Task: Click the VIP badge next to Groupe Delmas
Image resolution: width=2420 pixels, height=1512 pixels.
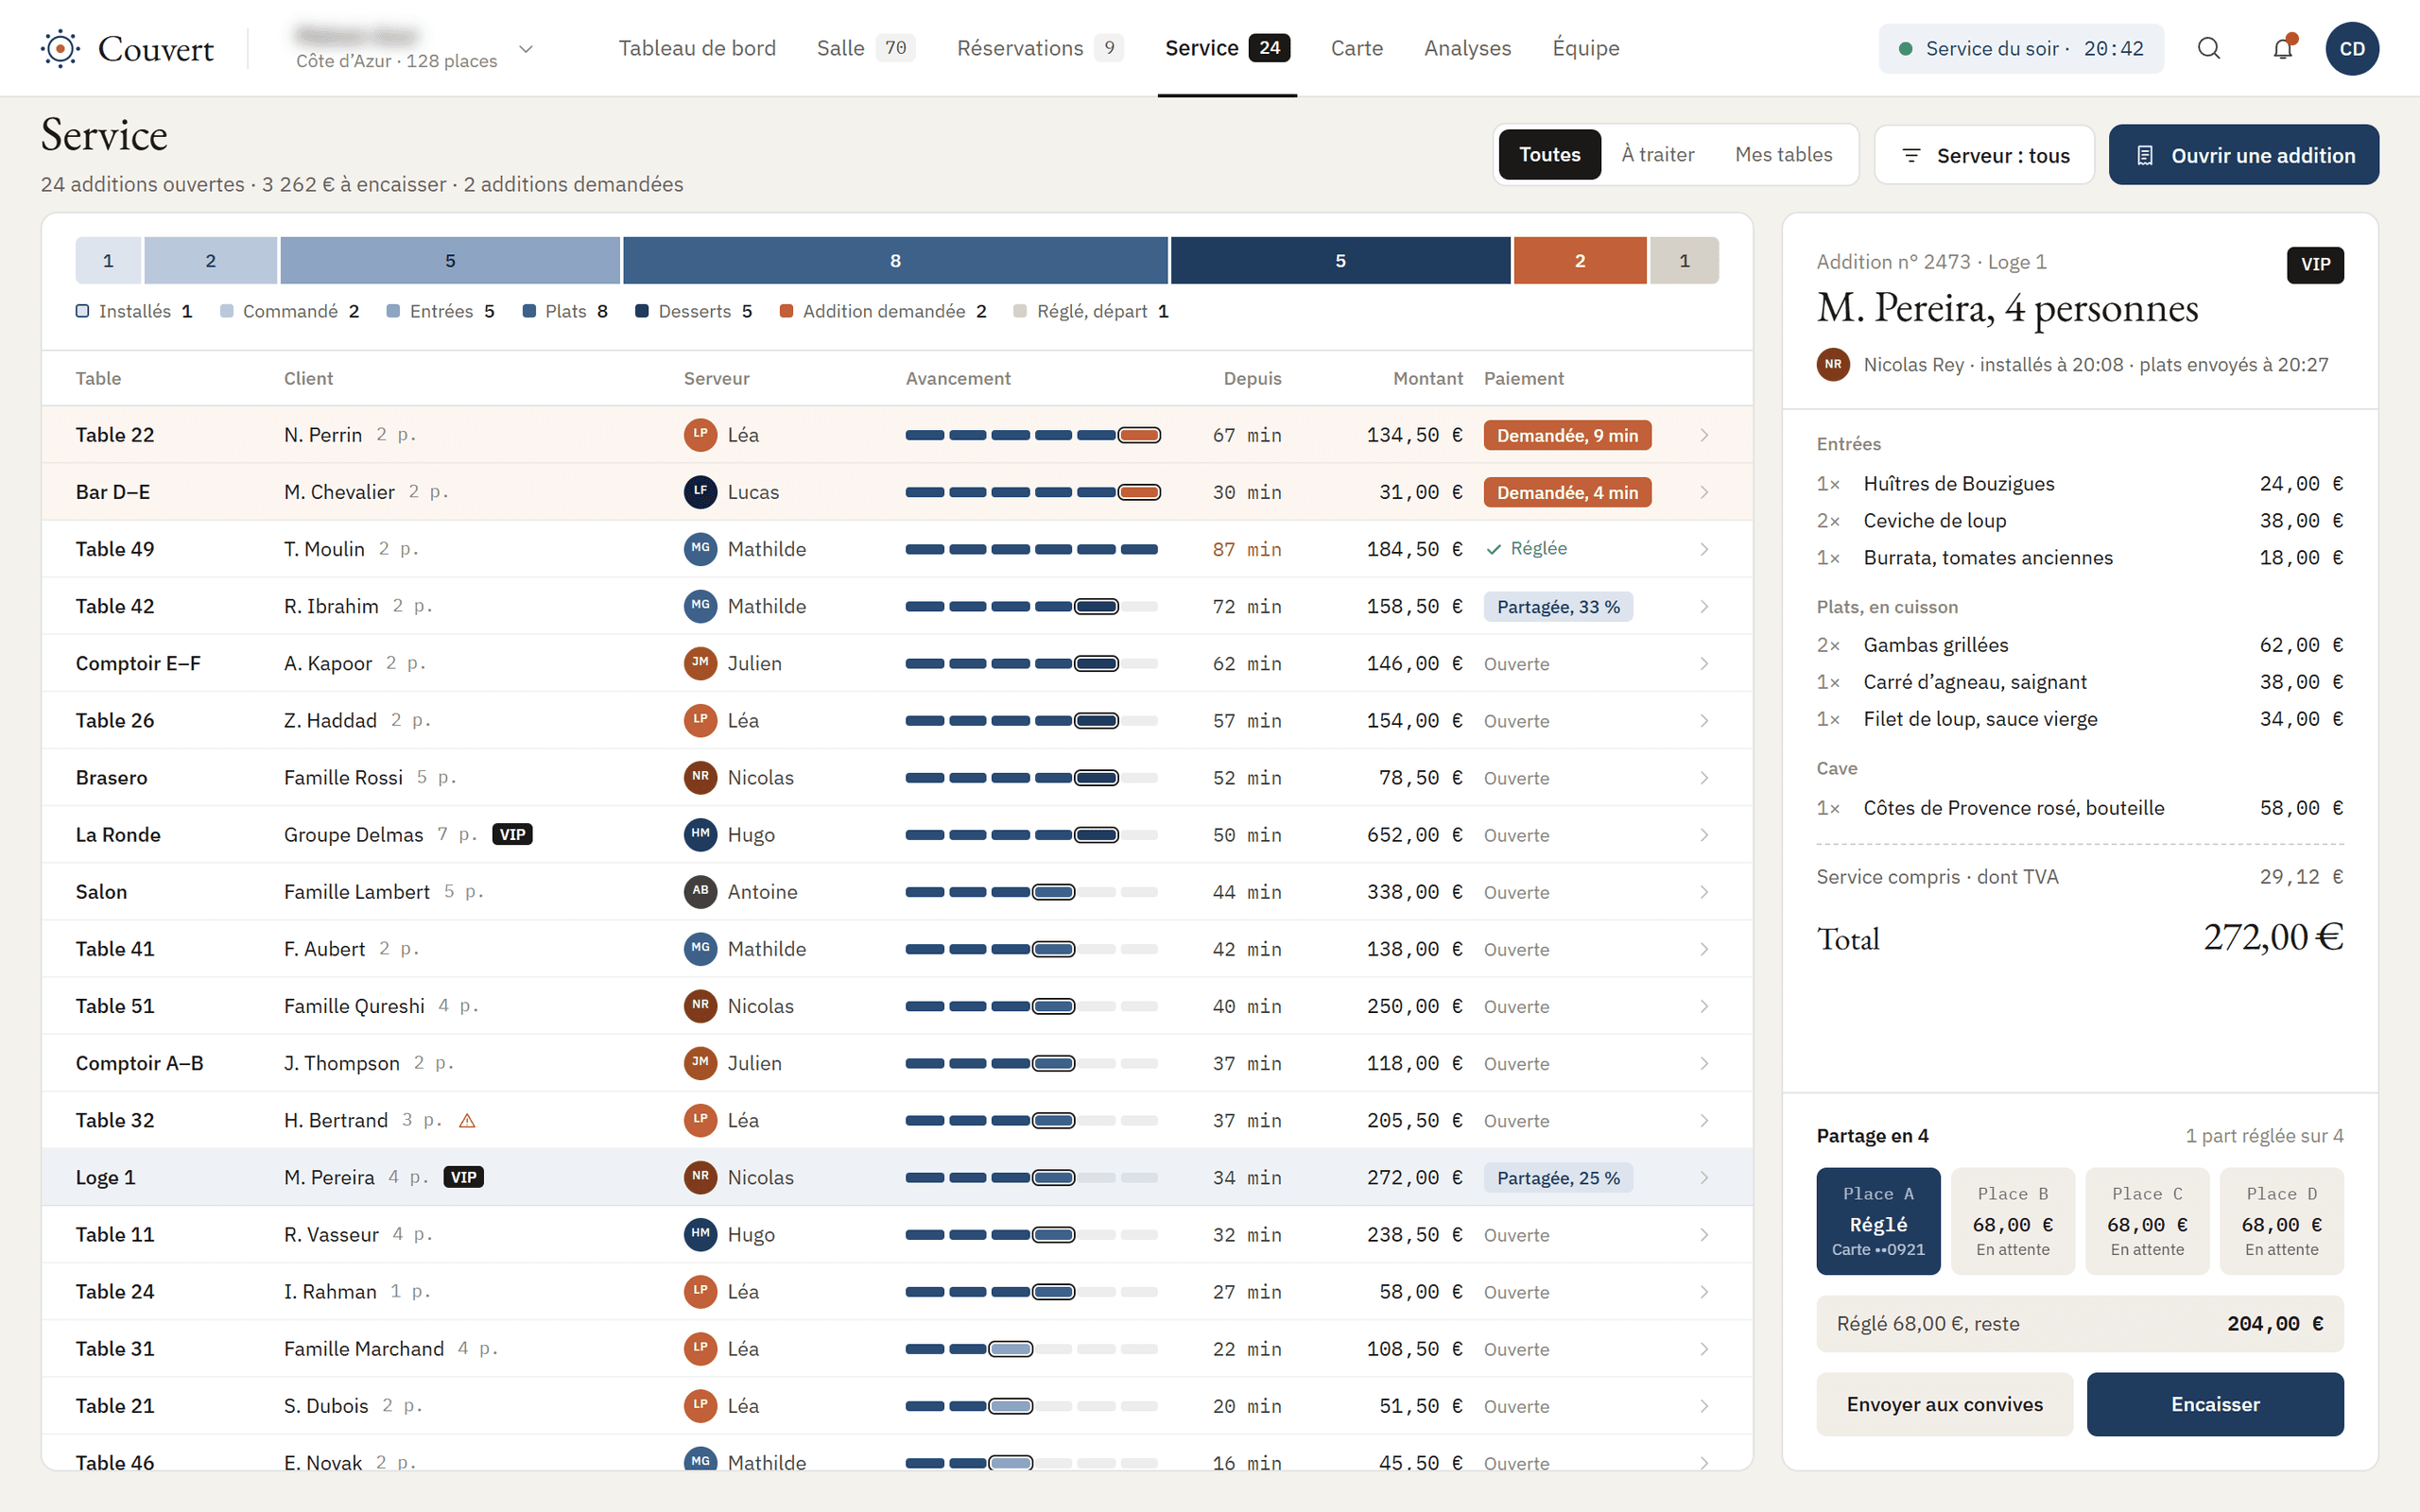Action: click(512, 834)
